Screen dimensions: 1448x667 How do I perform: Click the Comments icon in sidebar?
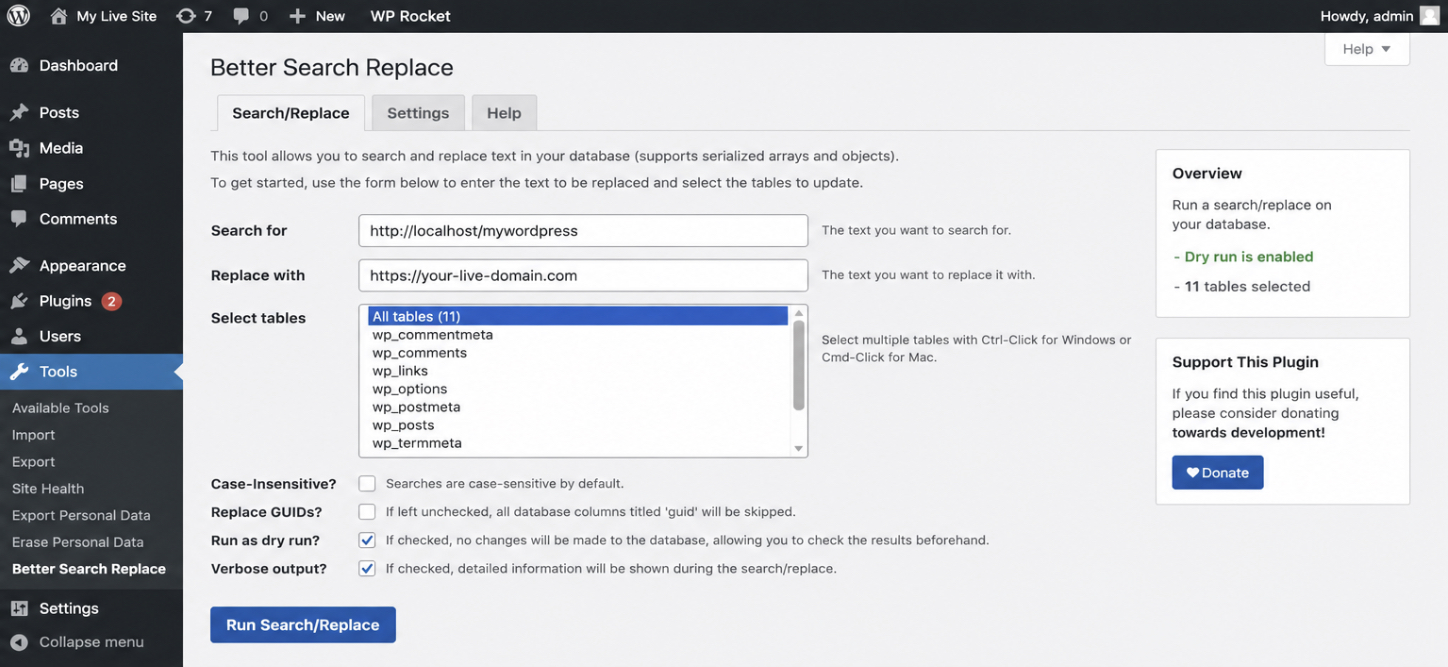click(19, 219)
